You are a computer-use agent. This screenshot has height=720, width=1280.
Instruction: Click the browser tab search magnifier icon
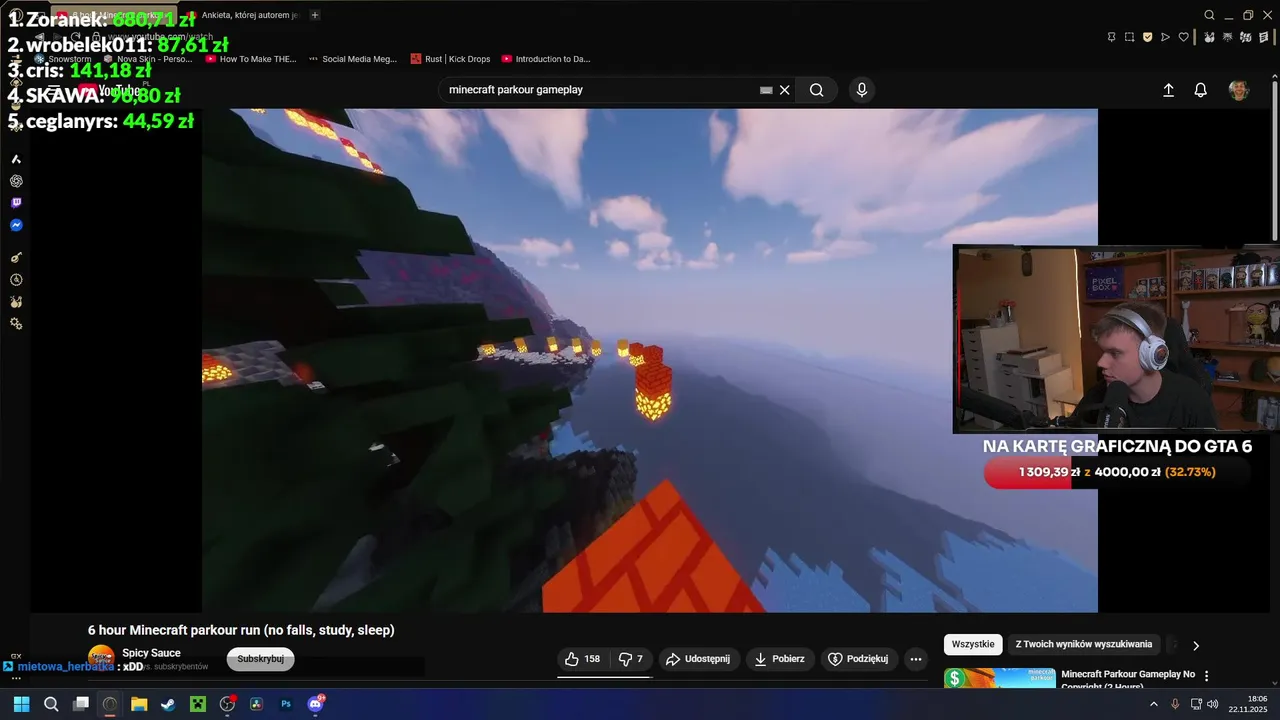click(x=1209, y=15)
